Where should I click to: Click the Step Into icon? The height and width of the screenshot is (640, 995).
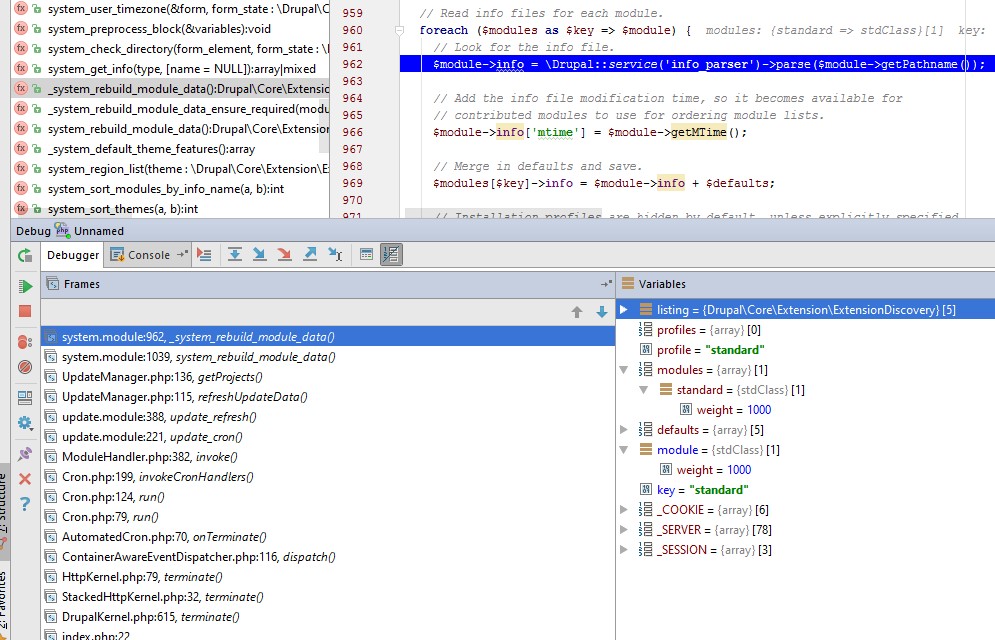click(x=260, y=255)
